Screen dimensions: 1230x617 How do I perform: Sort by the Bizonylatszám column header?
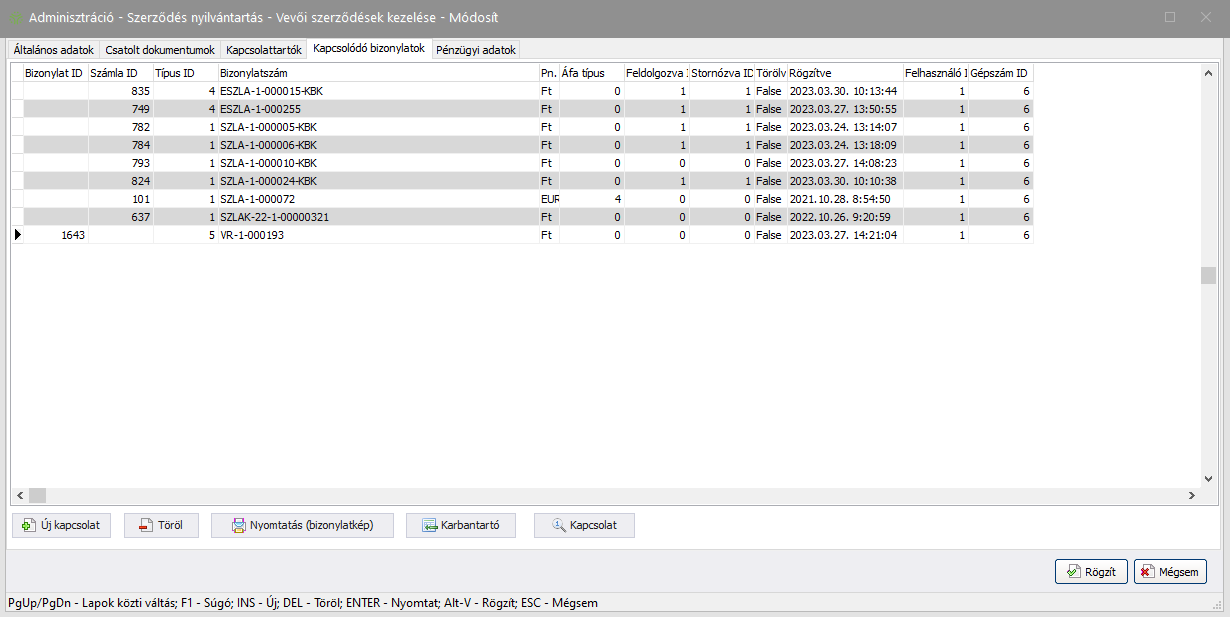376,73
